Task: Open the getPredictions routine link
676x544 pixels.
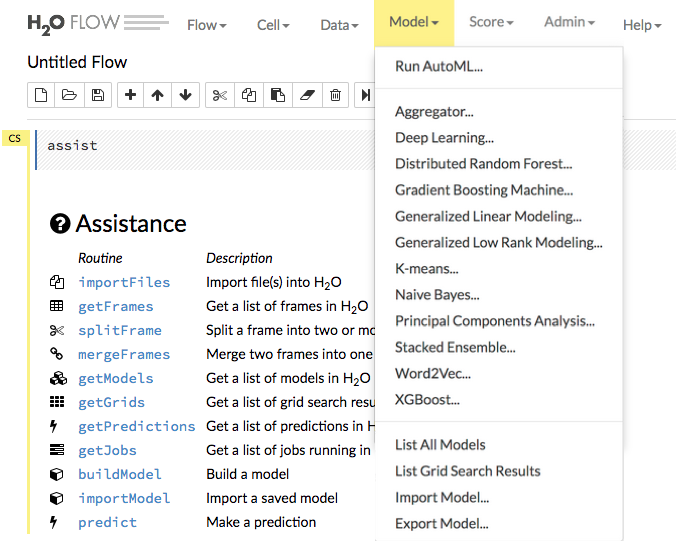Action: point(137,426)
